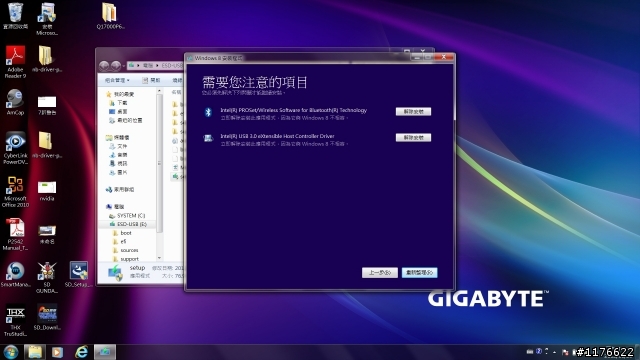Switch to Windows 8 setup taskbar button
The image size is (640, 360).
(105, 352)
